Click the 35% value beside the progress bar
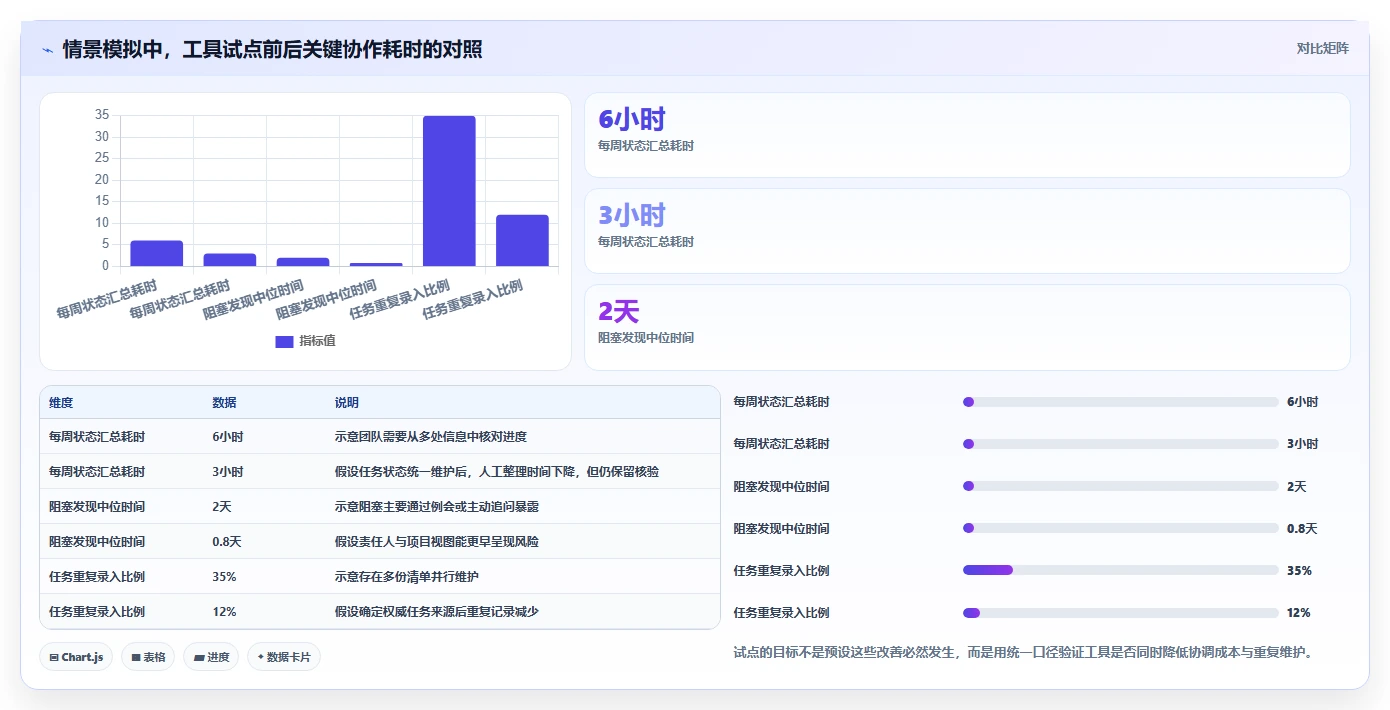This screenshot has width=1390, height=710. [x=1299, y=571]
